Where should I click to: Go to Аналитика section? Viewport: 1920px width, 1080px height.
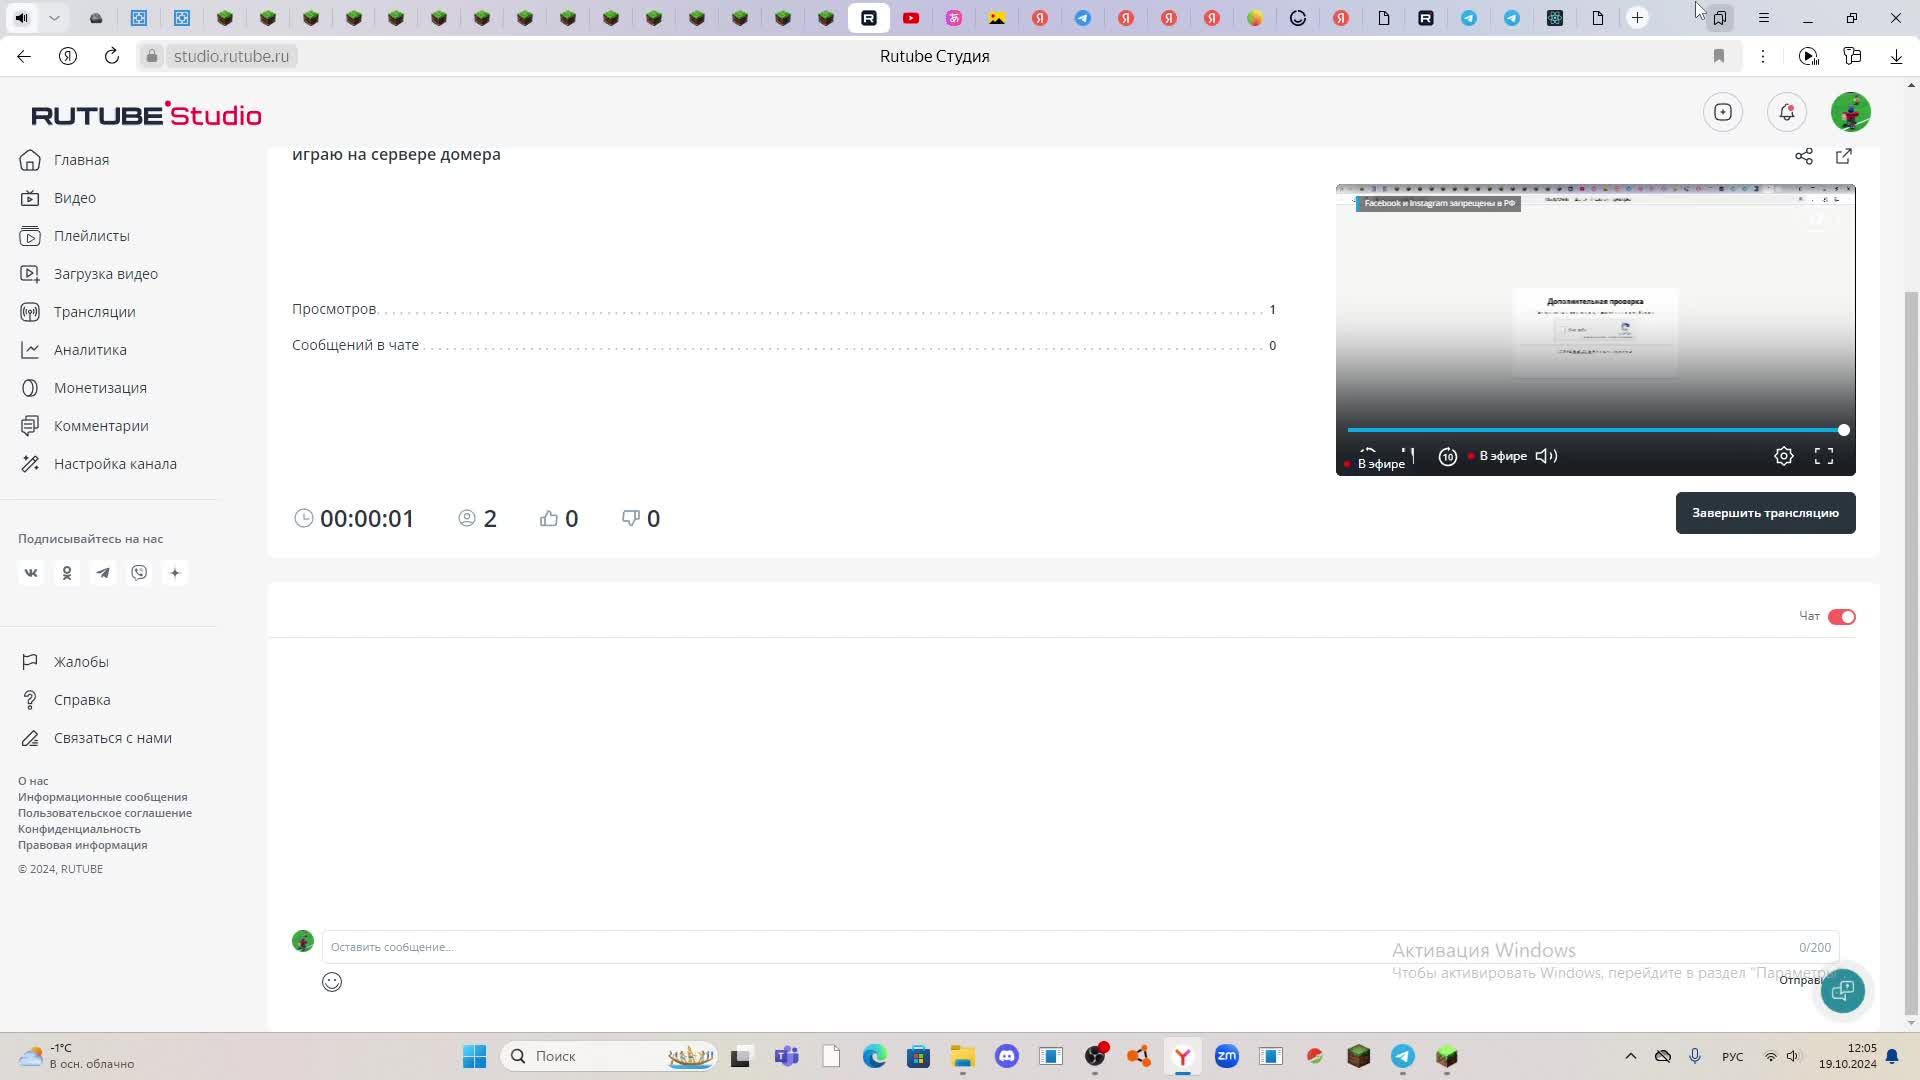click(x=90, y=350)
